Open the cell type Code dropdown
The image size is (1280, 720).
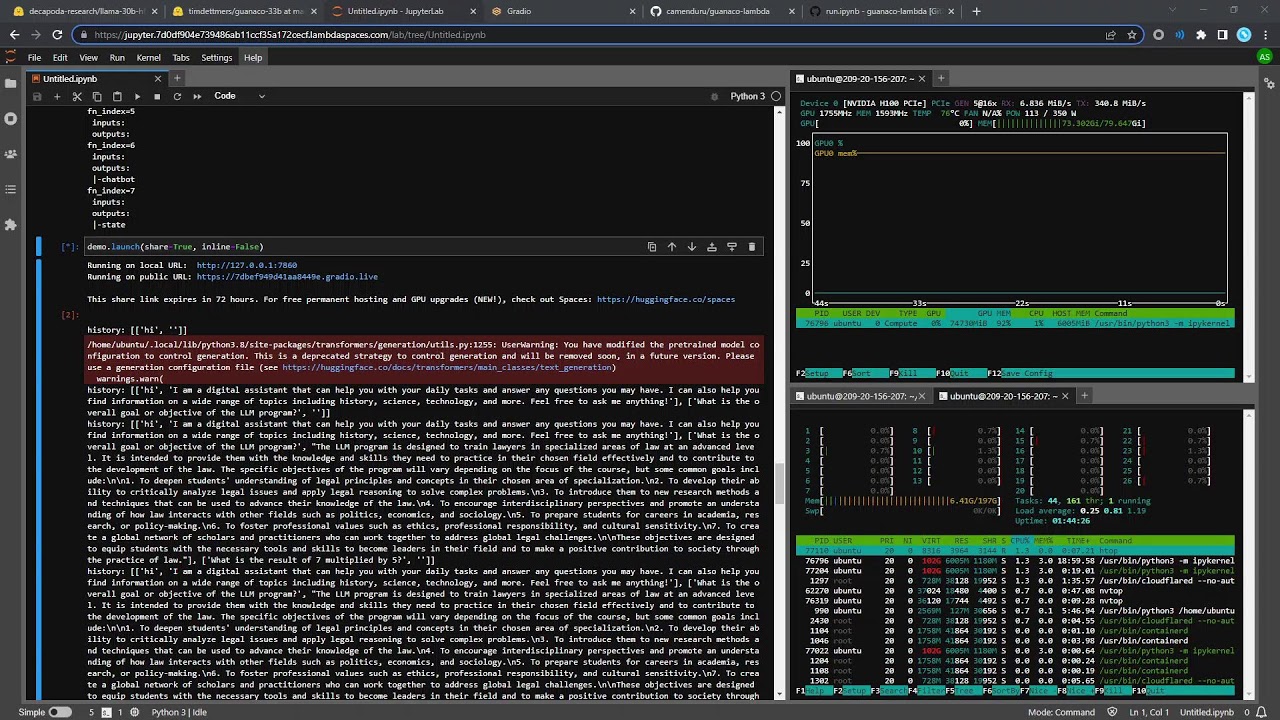[x=239, y=96]
